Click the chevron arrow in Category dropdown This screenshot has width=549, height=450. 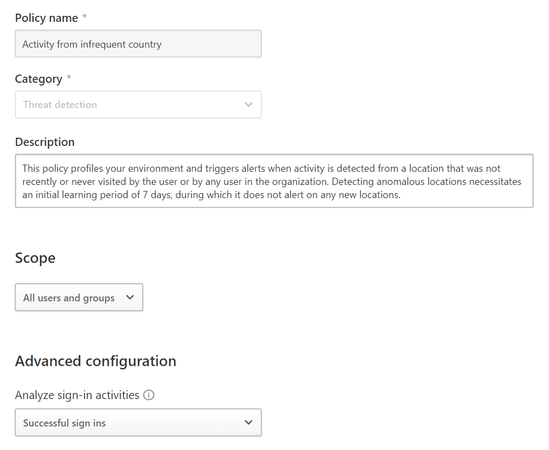click(x=248, y=104)
